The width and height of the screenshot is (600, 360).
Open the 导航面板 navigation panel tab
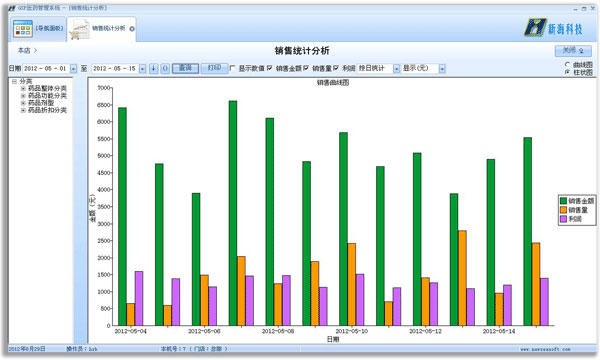coord(38,29)
